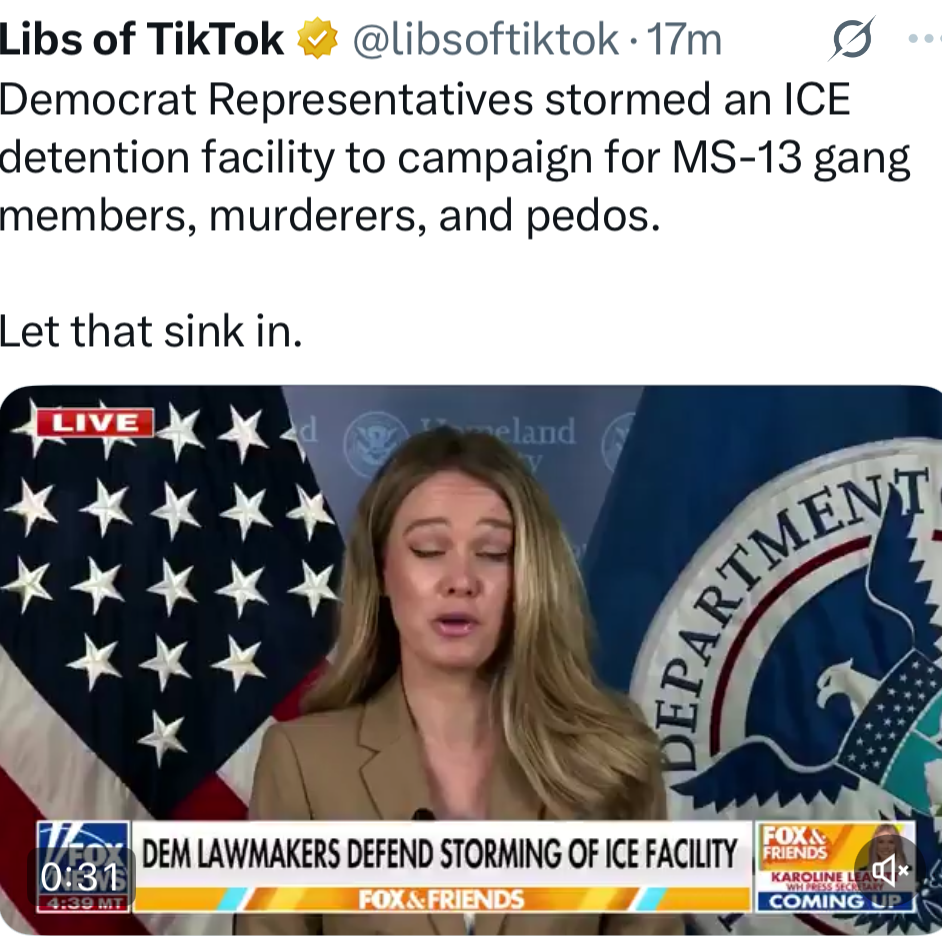Viewport: 942px width, 938px height.
Task: Open the Libs of TikTok profile name
Action: pyautogui.click(x=142, y=39)
